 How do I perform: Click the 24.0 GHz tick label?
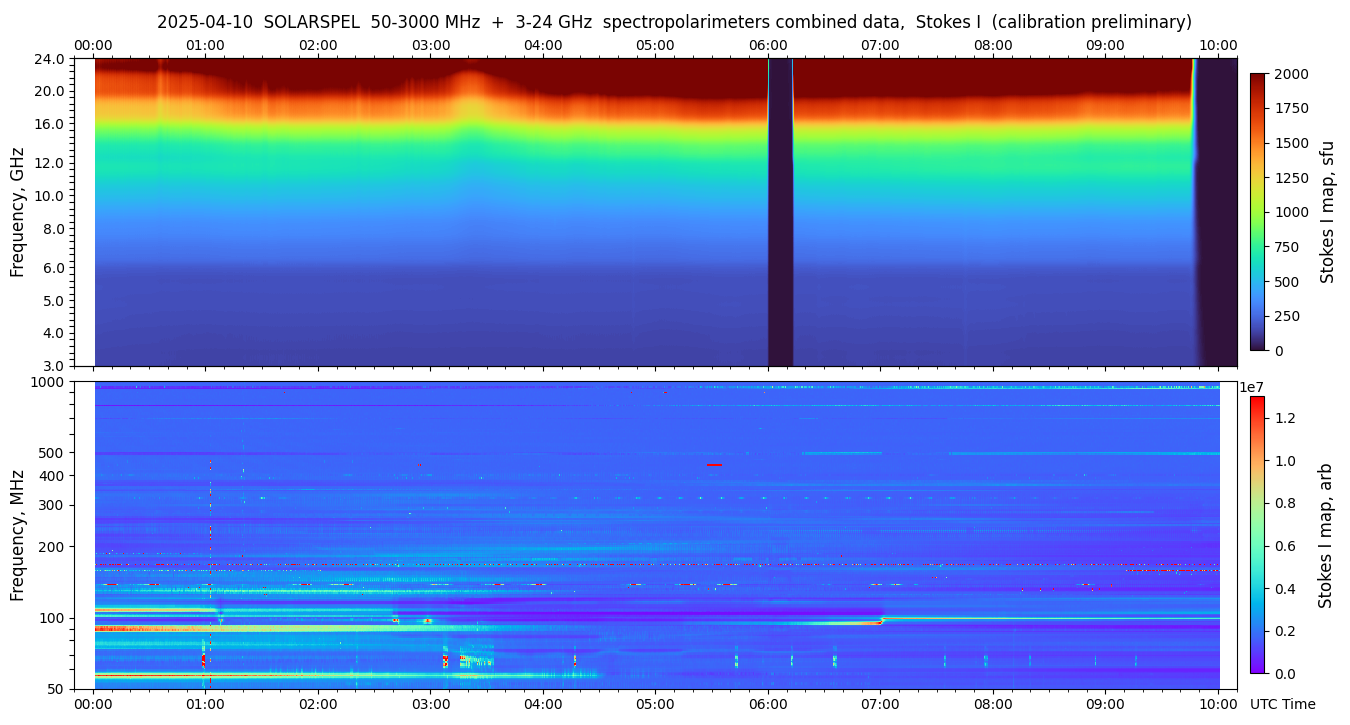(x=50, y=59)
